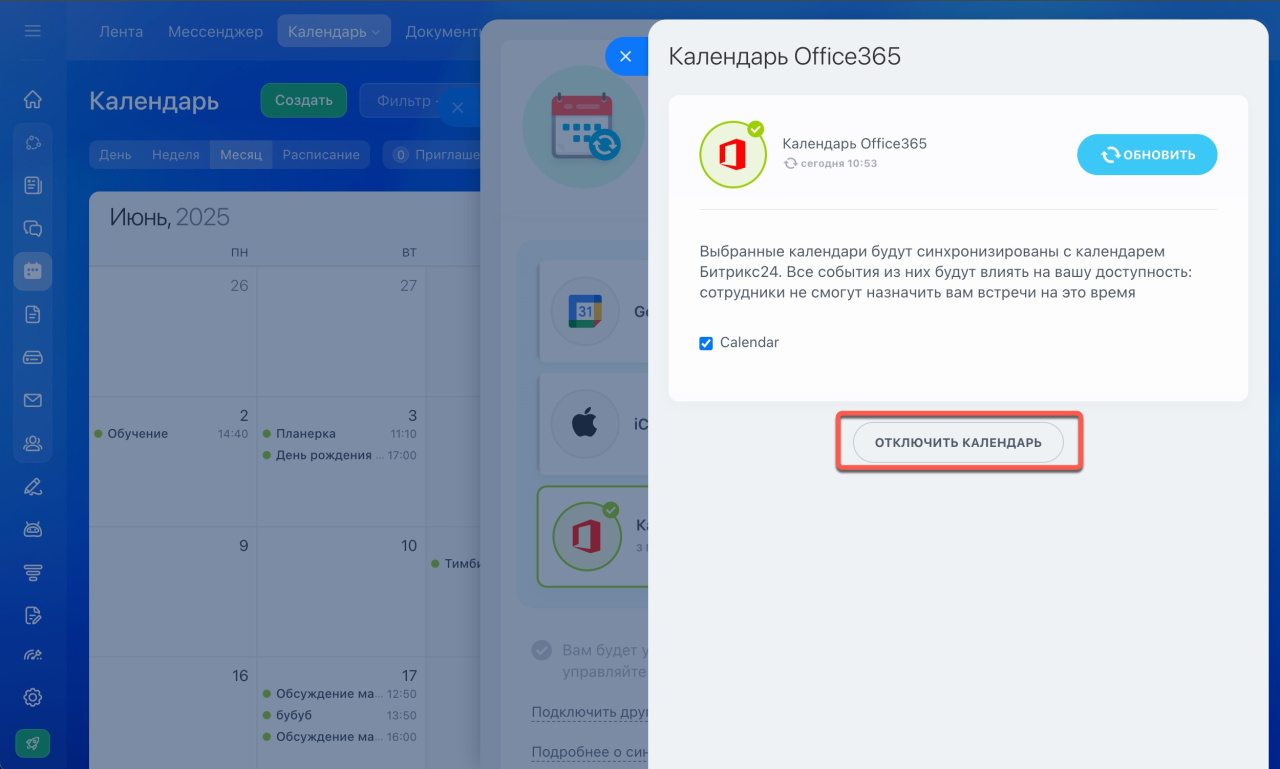The image size is (1280, 769).
Task: Switch to the День view tab
Action: 115,155
